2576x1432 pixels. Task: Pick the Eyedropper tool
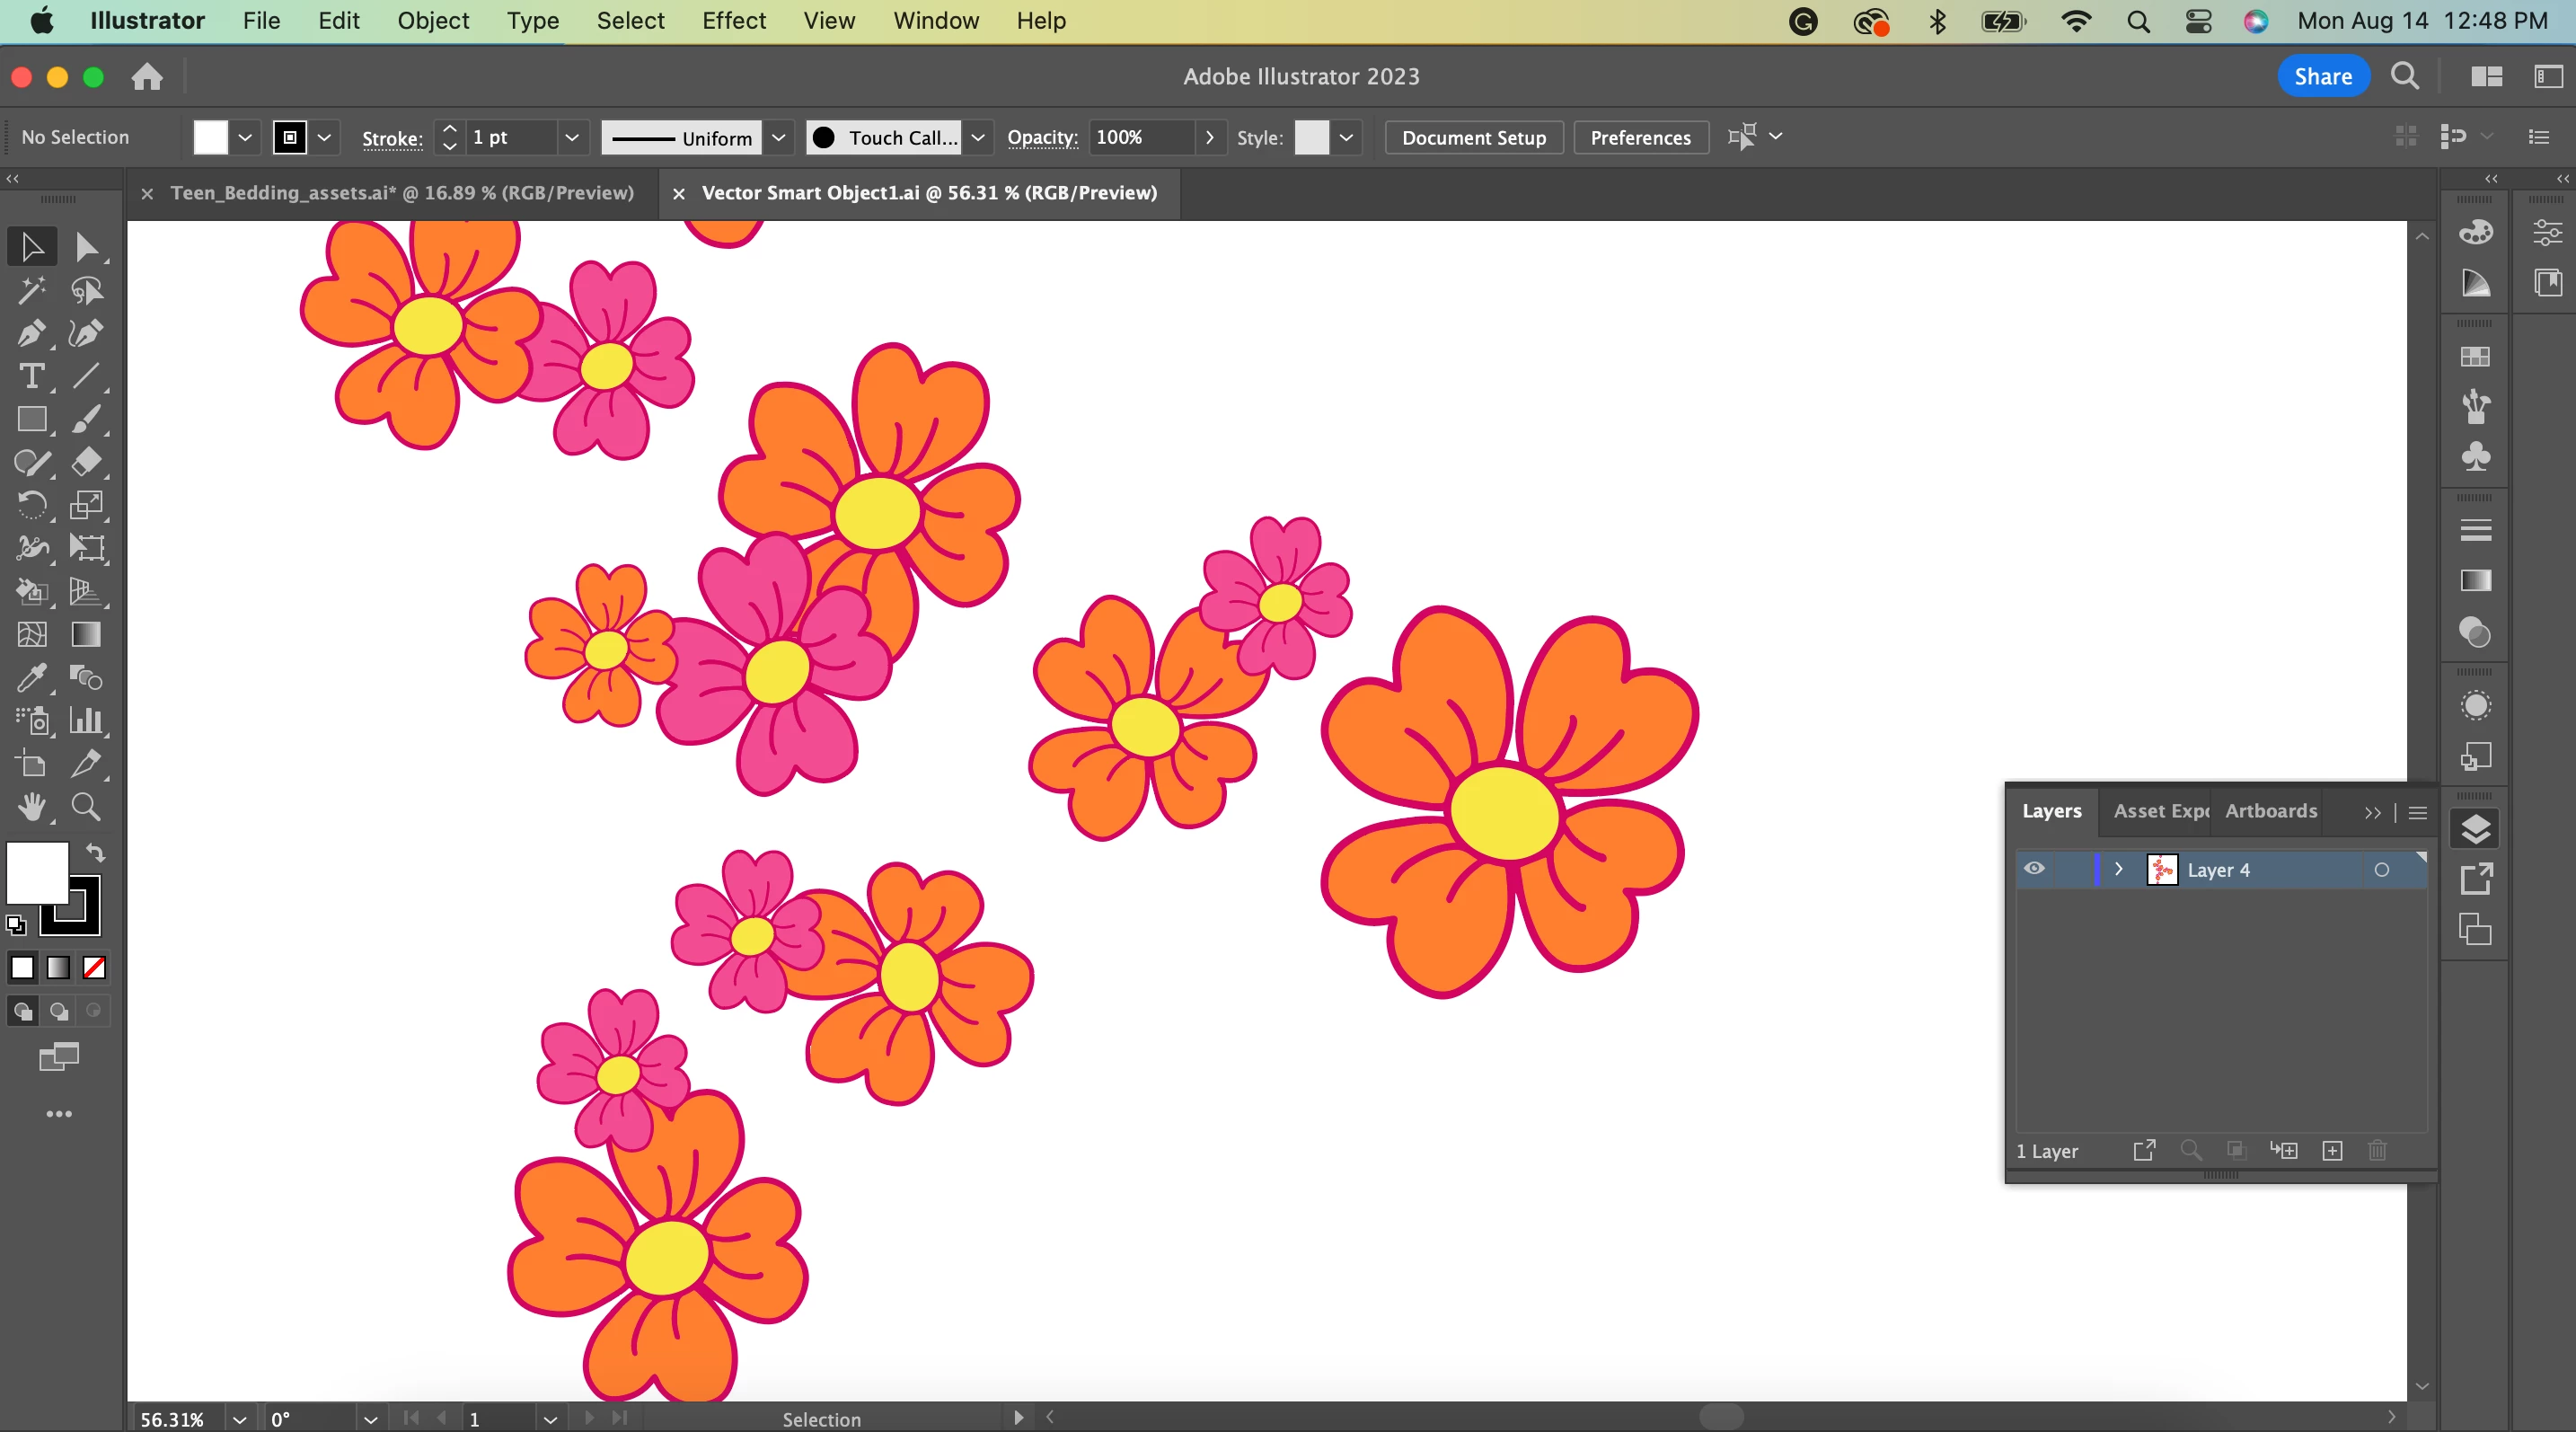pyautogui.click(x=31, y=678)
